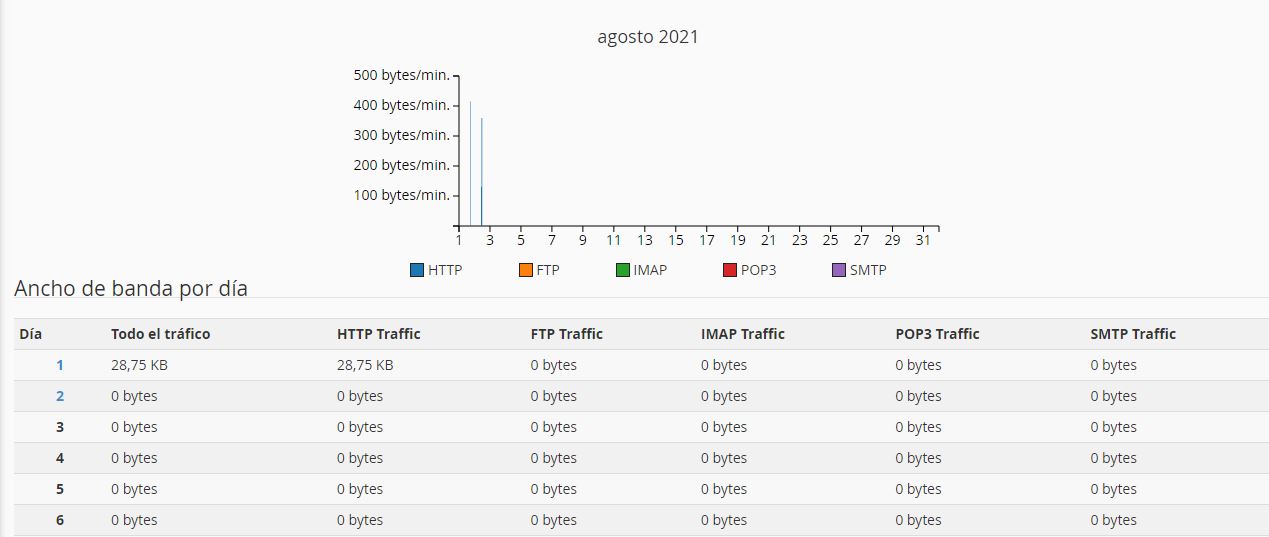Click the tallest bar in the chart

pyautogui.click(x=470, y=165)
